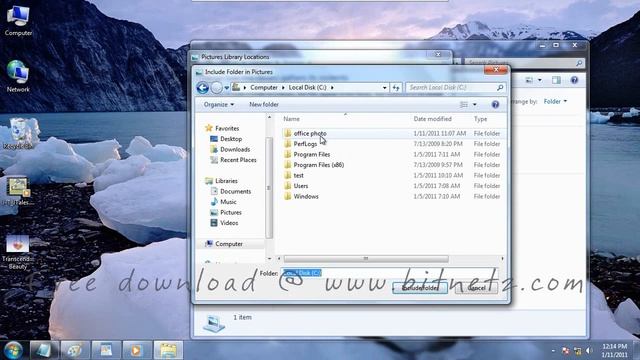Click the Include folder button
This screenshot has width=640, height=360.
pyautogui.click(x=420, y=288)
